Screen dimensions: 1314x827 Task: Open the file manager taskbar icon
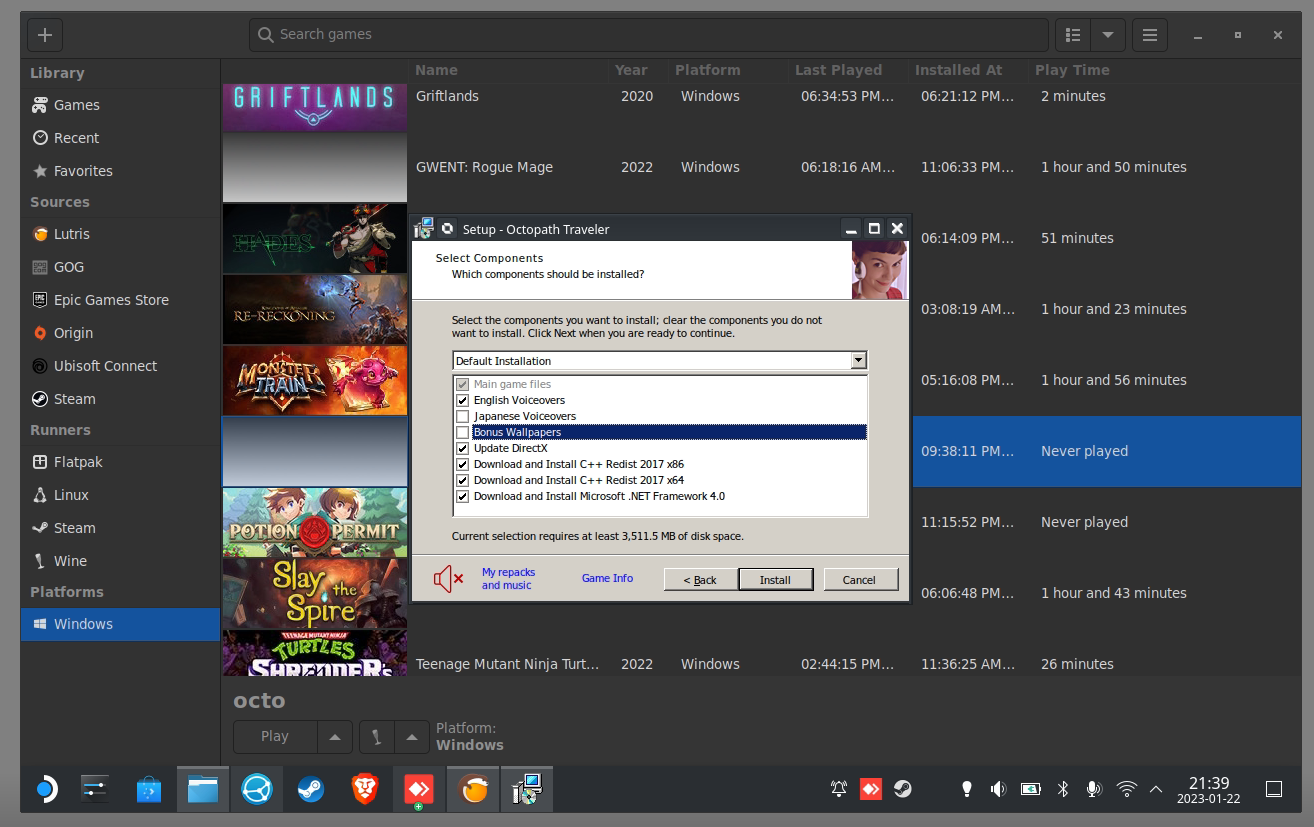click(x=203, y=790)
